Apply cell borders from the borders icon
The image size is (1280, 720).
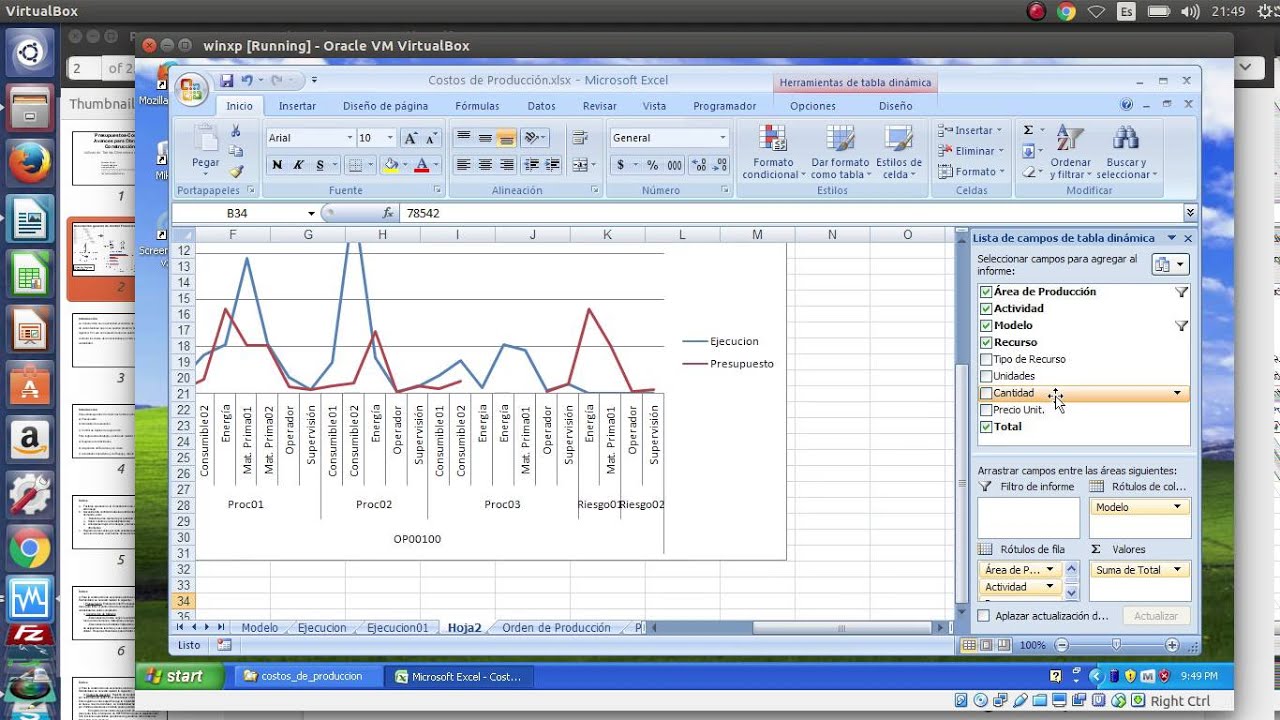point(355,165)
